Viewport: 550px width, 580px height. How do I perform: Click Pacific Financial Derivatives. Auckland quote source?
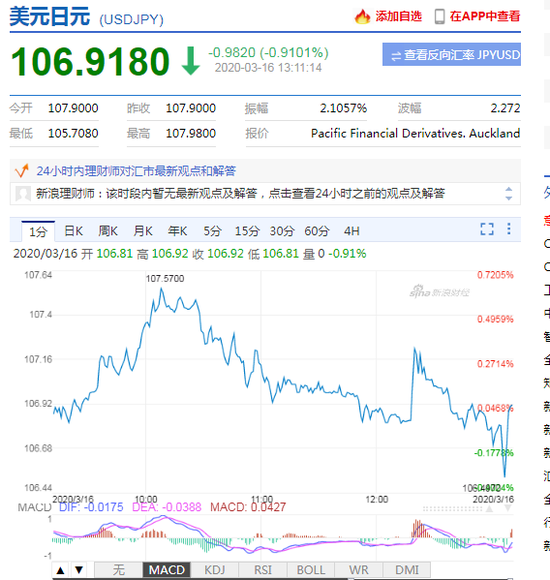[415, 133]
